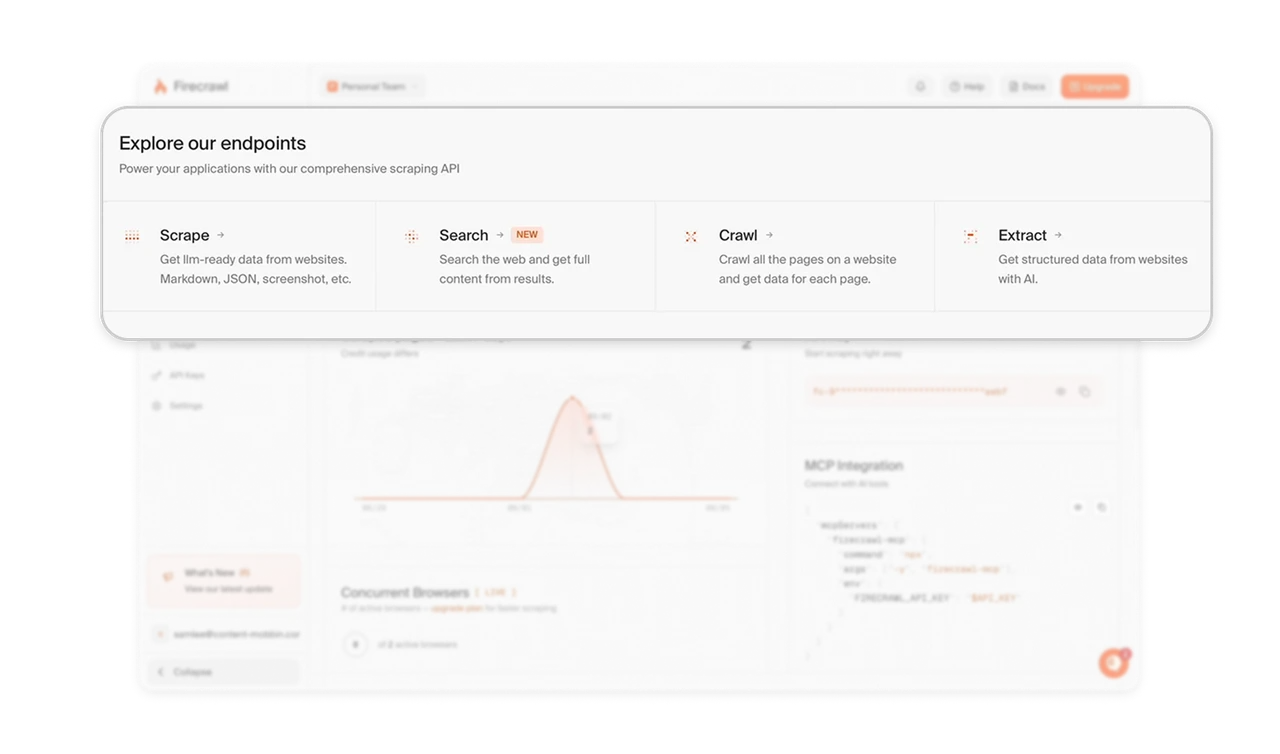Click the orange Upgrade button
1280x754 pixels.
[x=1095, y=87]
